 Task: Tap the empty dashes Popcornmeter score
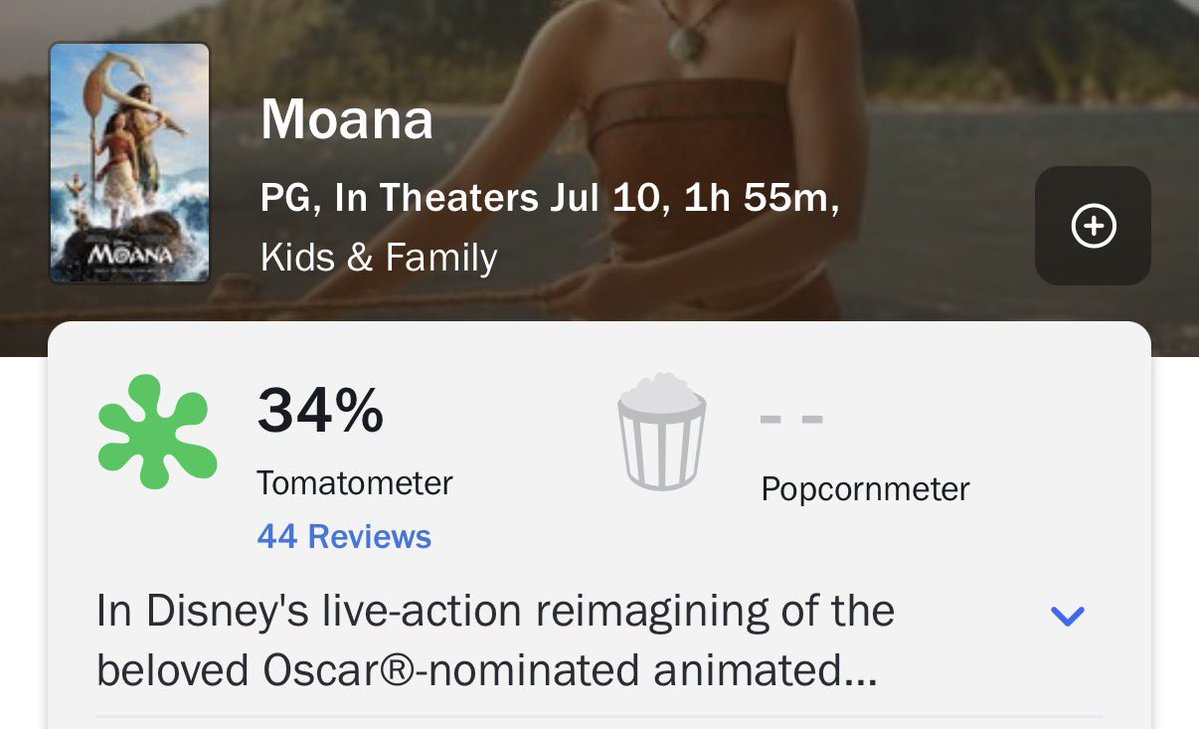pyautogui.click(x=791, y=419)
